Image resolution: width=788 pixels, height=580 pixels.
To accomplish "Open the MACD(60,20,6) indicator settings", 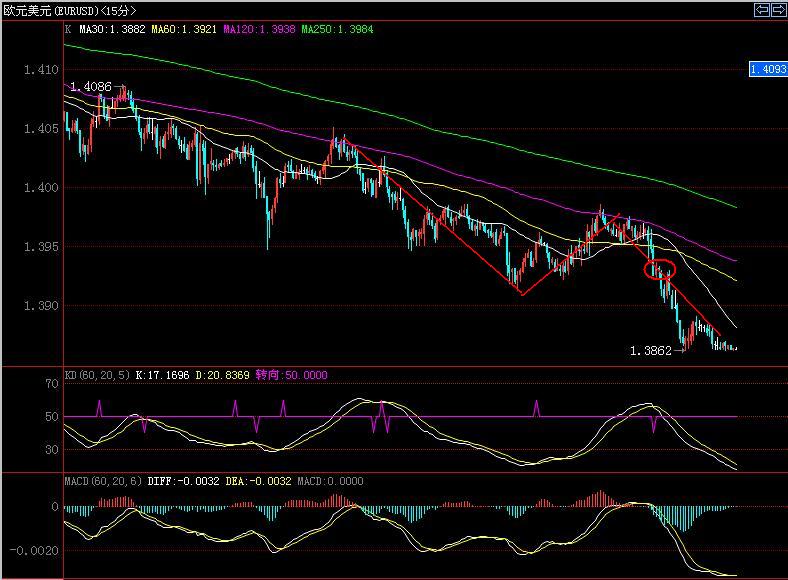I will [103, 481].
